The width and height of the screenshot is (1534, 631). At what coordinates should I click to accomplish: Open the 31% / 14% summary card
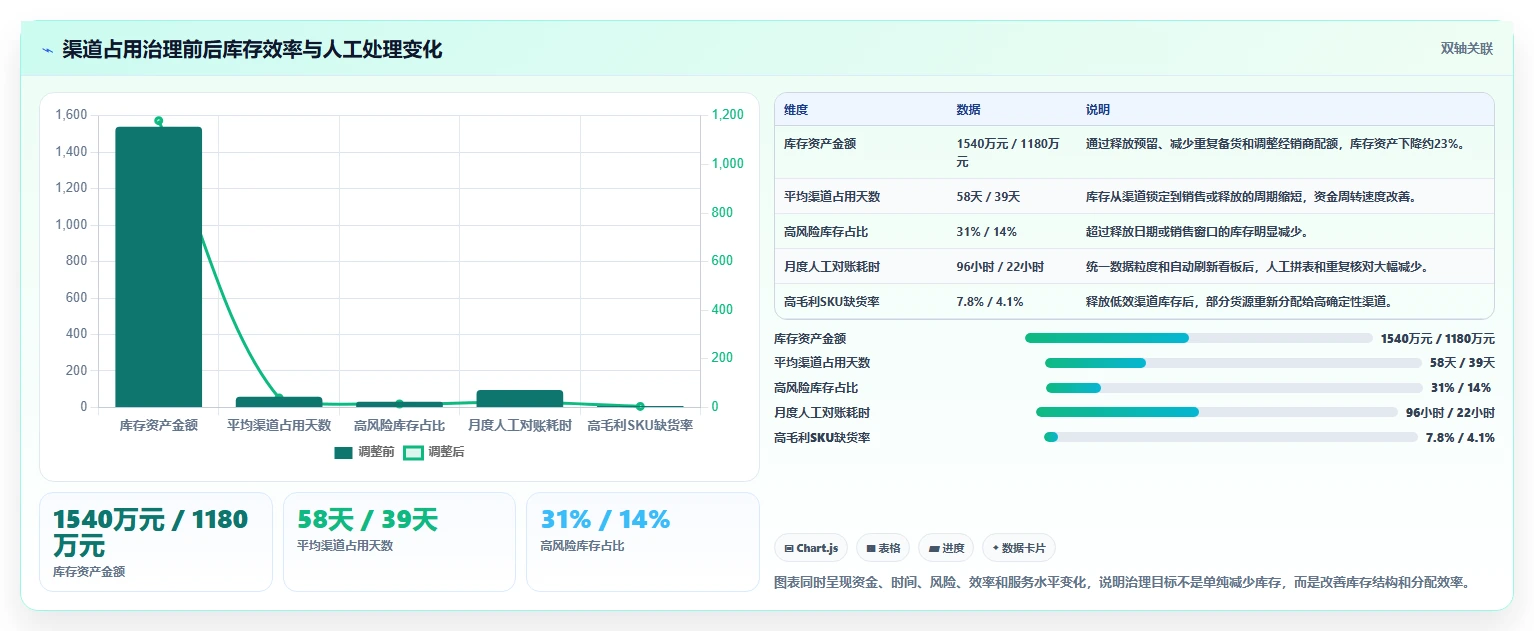click(643, 542)
